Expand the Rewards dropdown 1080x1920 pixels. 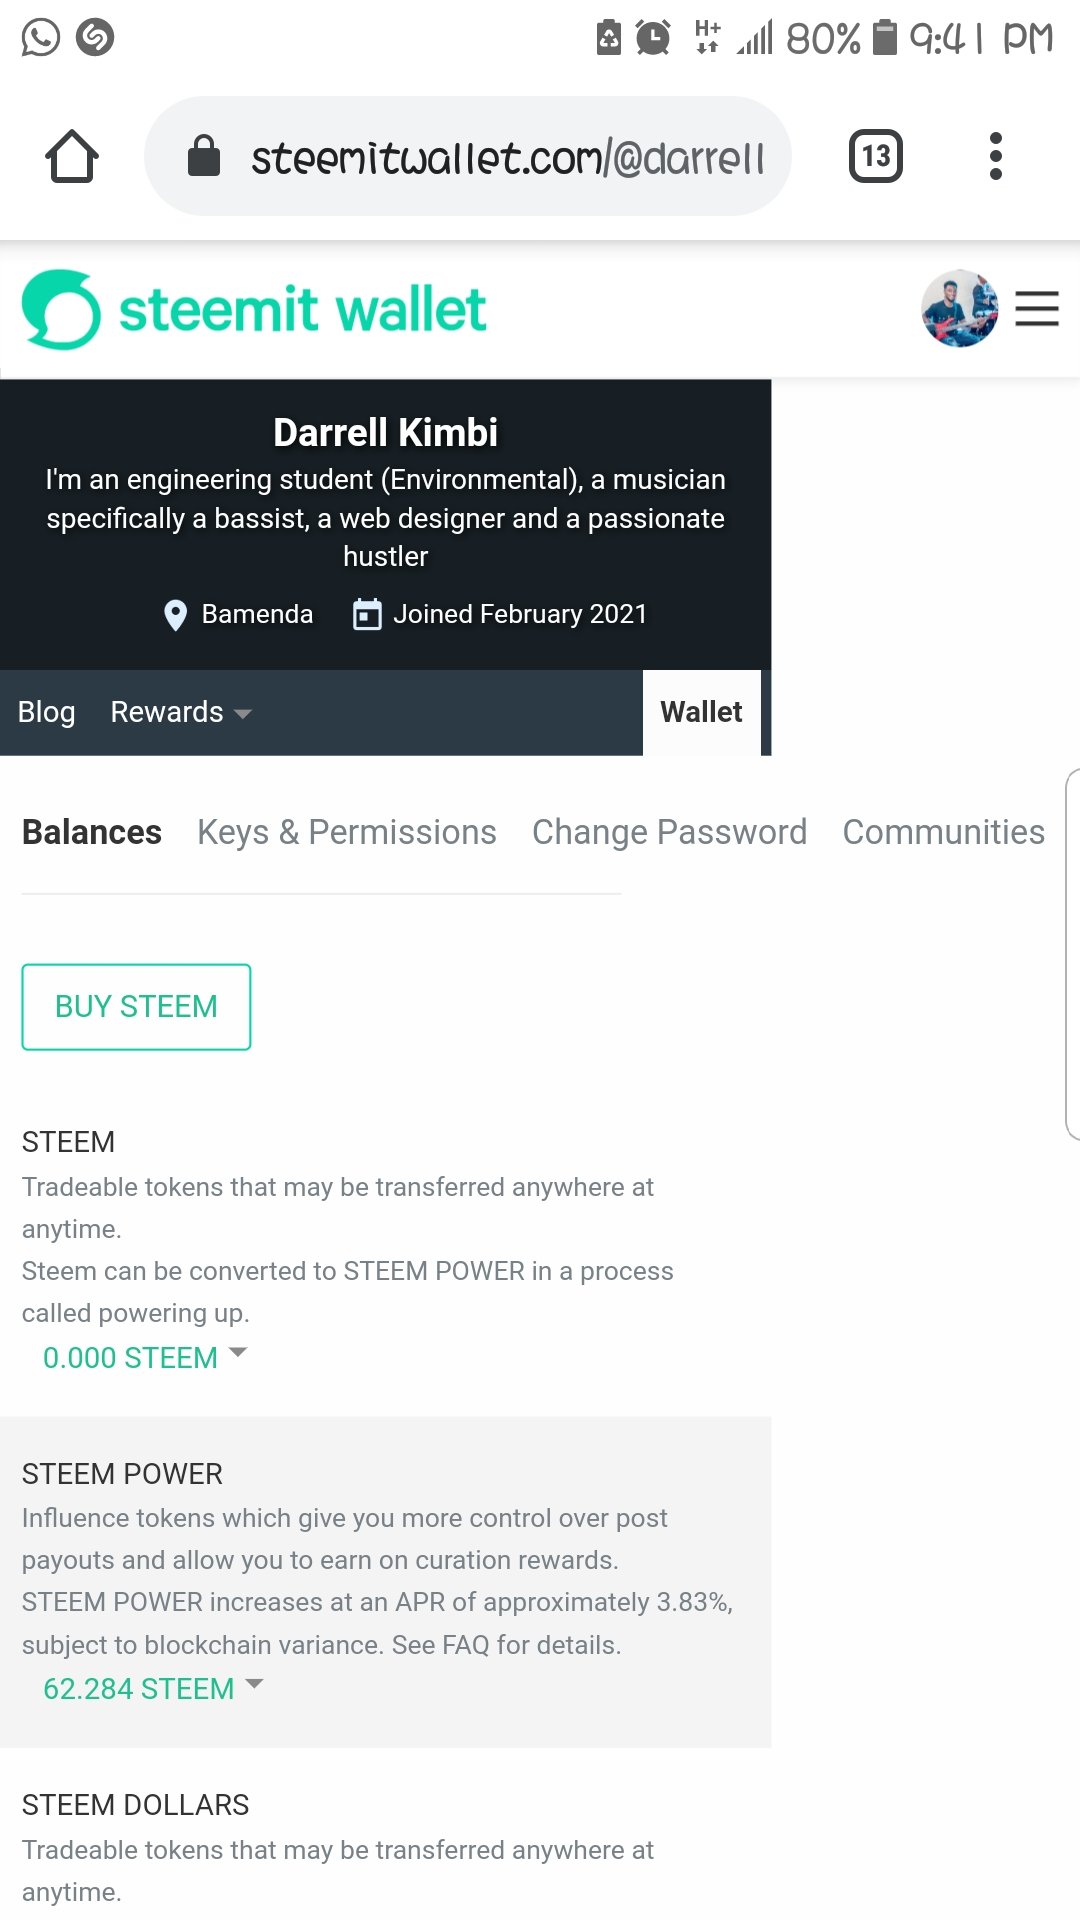[x=181, y=712]
